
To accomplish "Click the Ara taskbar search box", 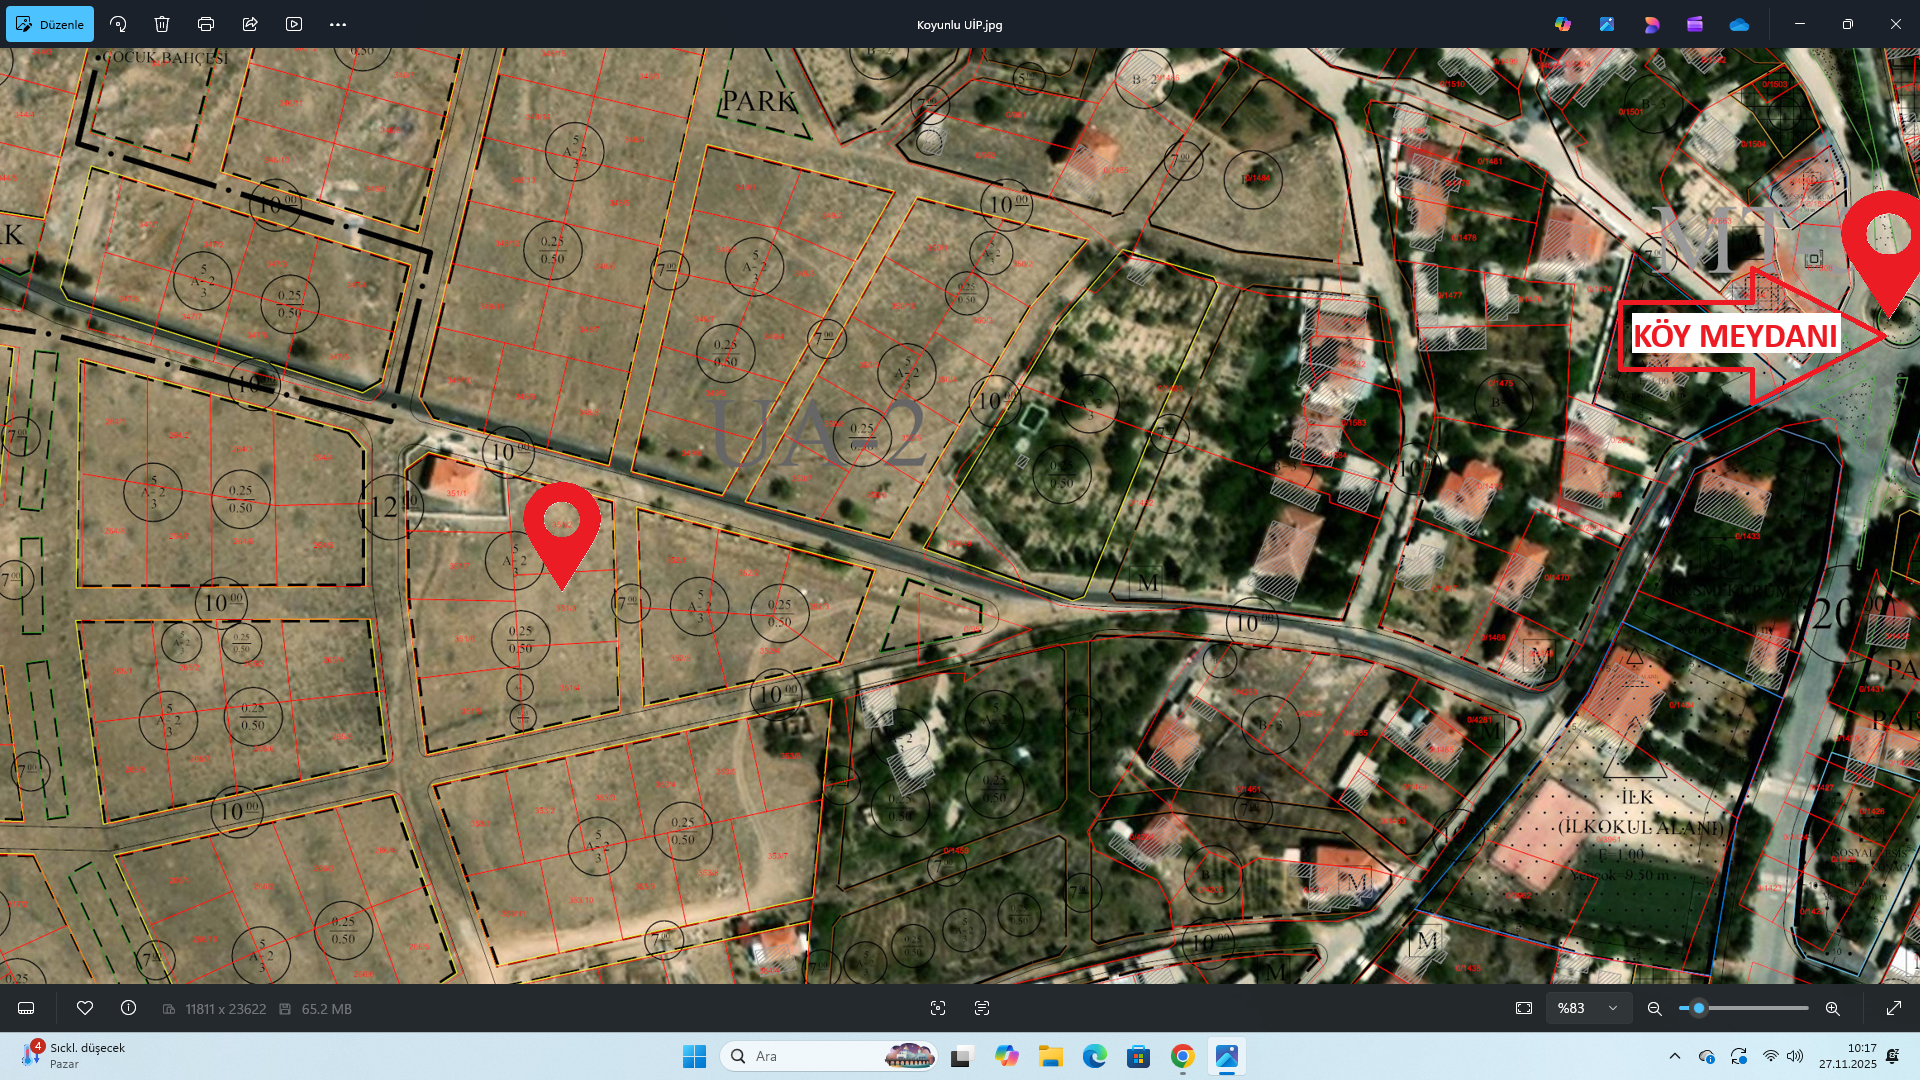I will tap(810, 1056).
